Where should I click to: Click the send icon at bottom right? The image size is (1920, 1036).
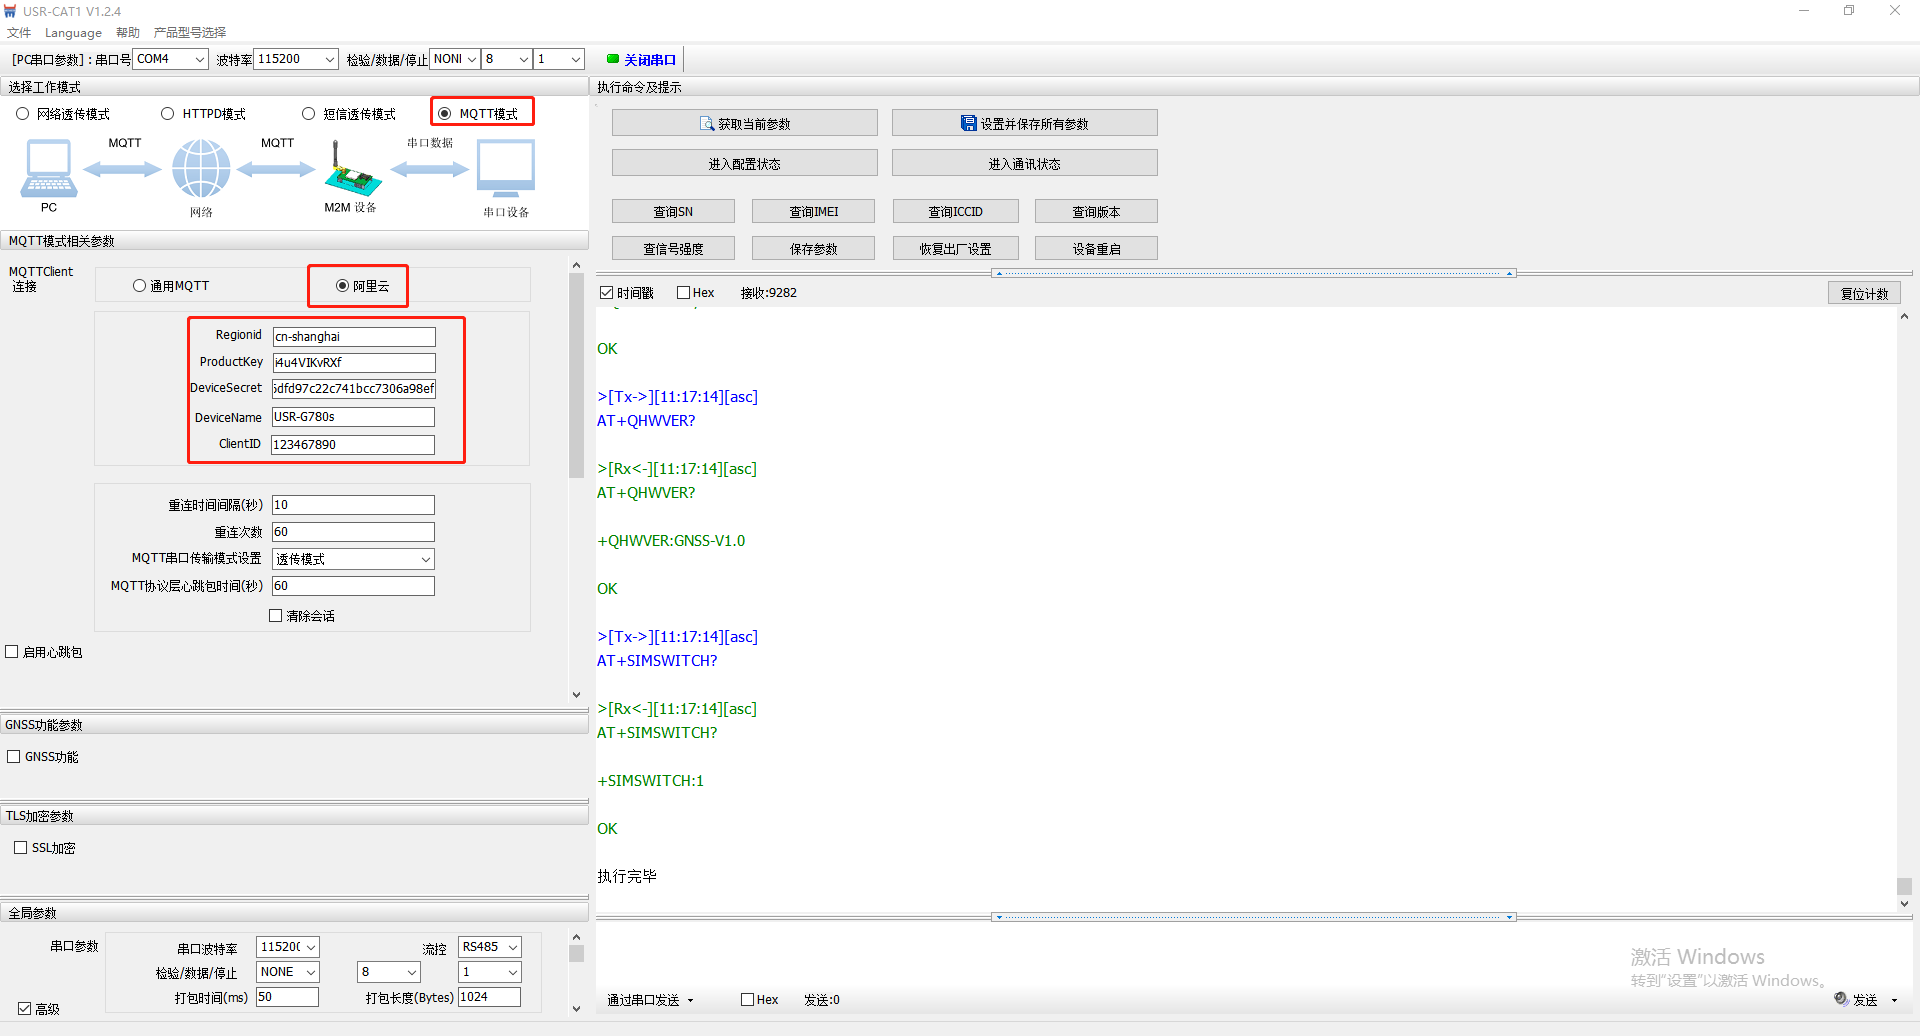pos(1841,999)
